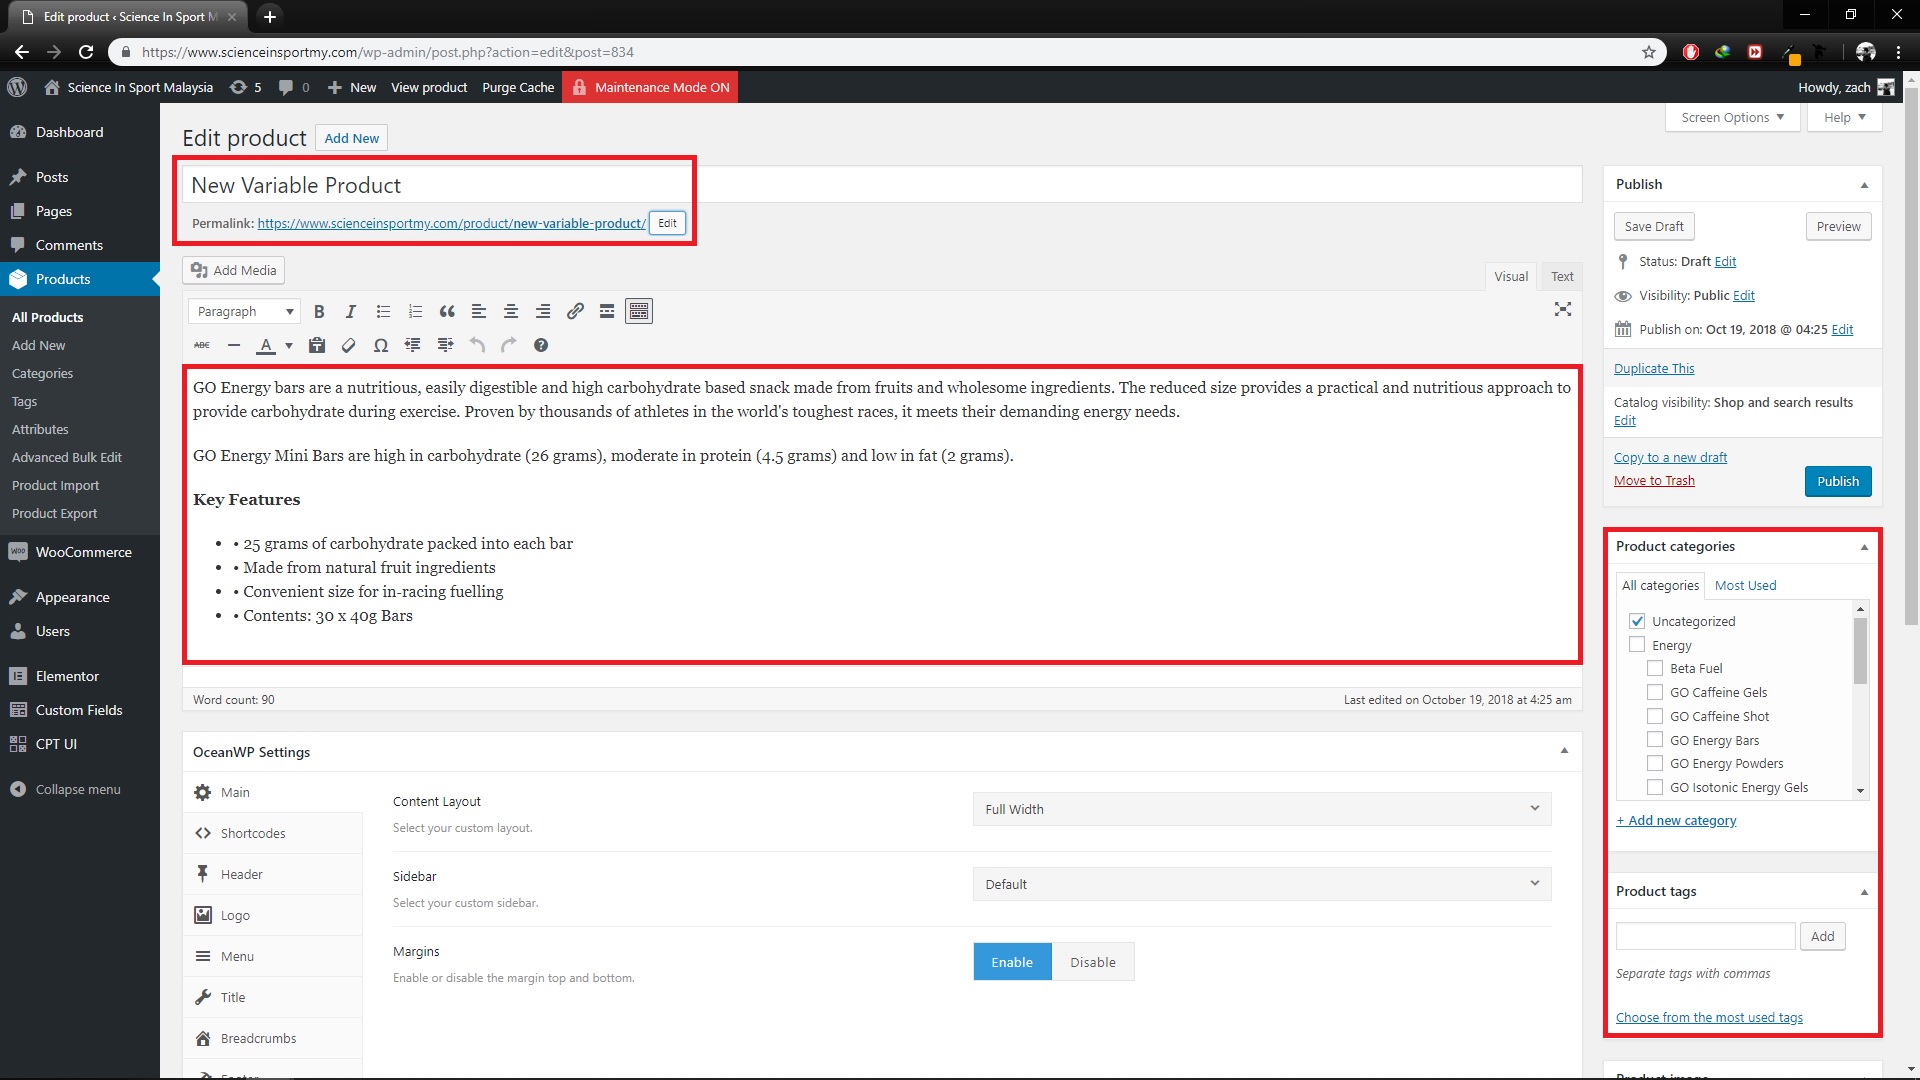Toggle bold formatting in editor toolbar
1920x1080 pixels.
(x=319, y=312)
